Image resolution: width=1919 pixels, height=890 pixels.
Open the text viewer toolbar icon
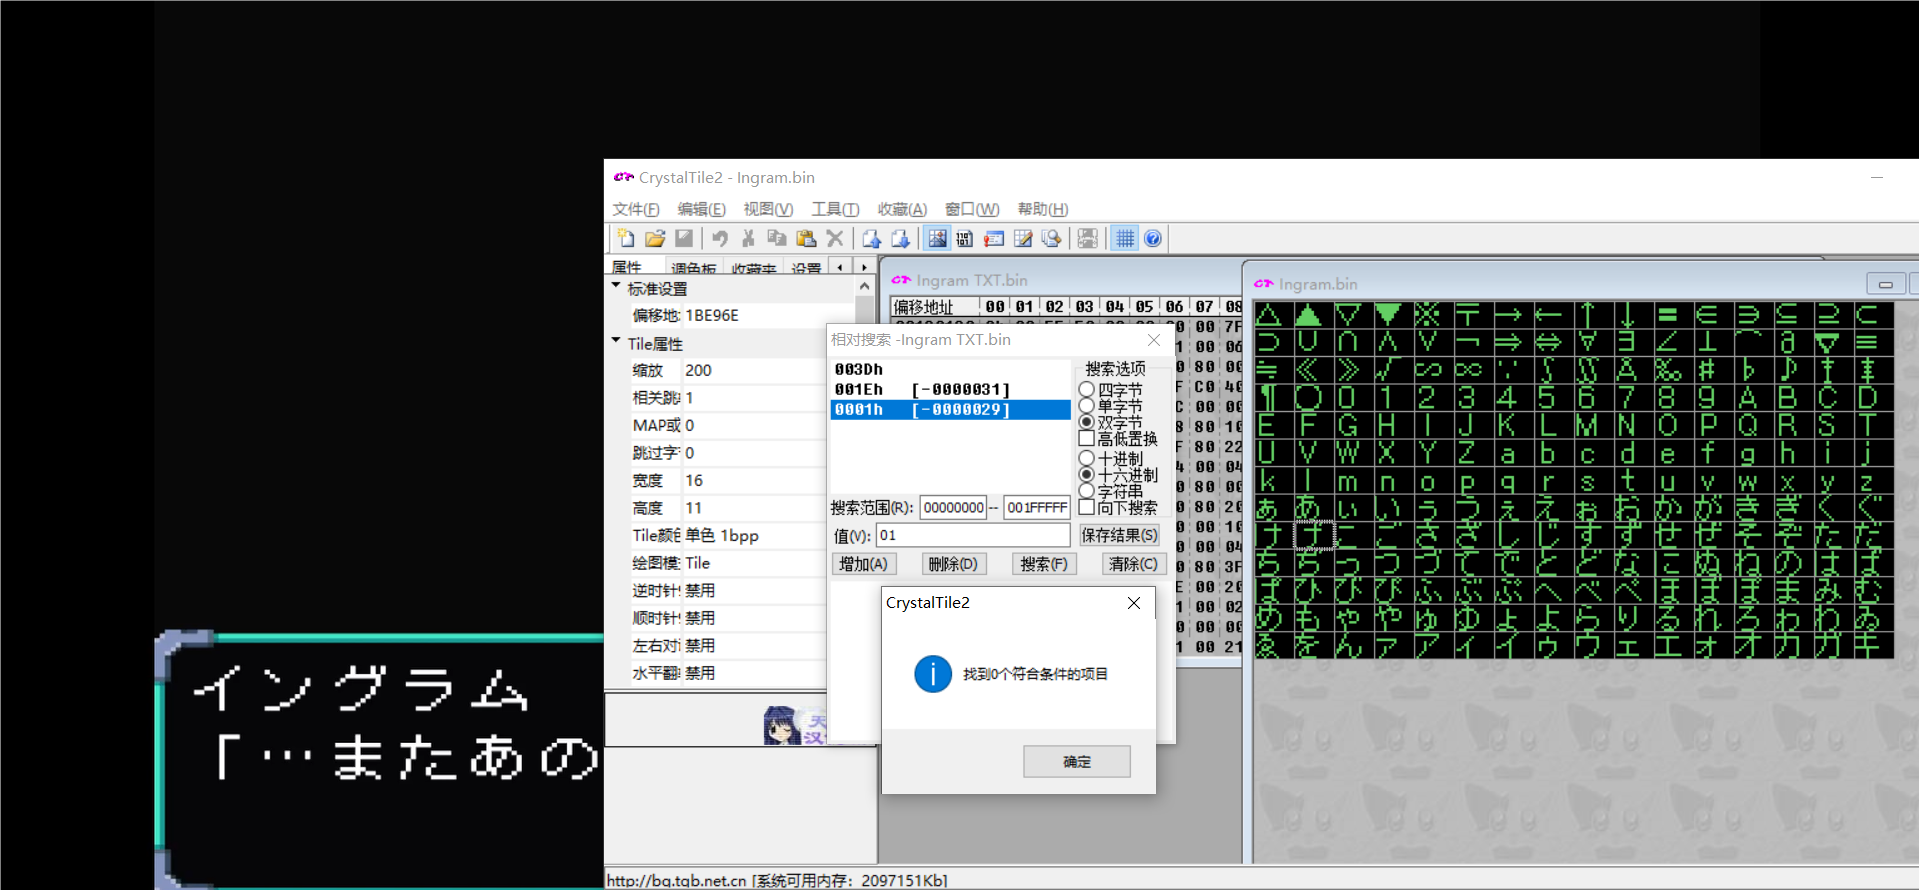(x=994, y=238)
